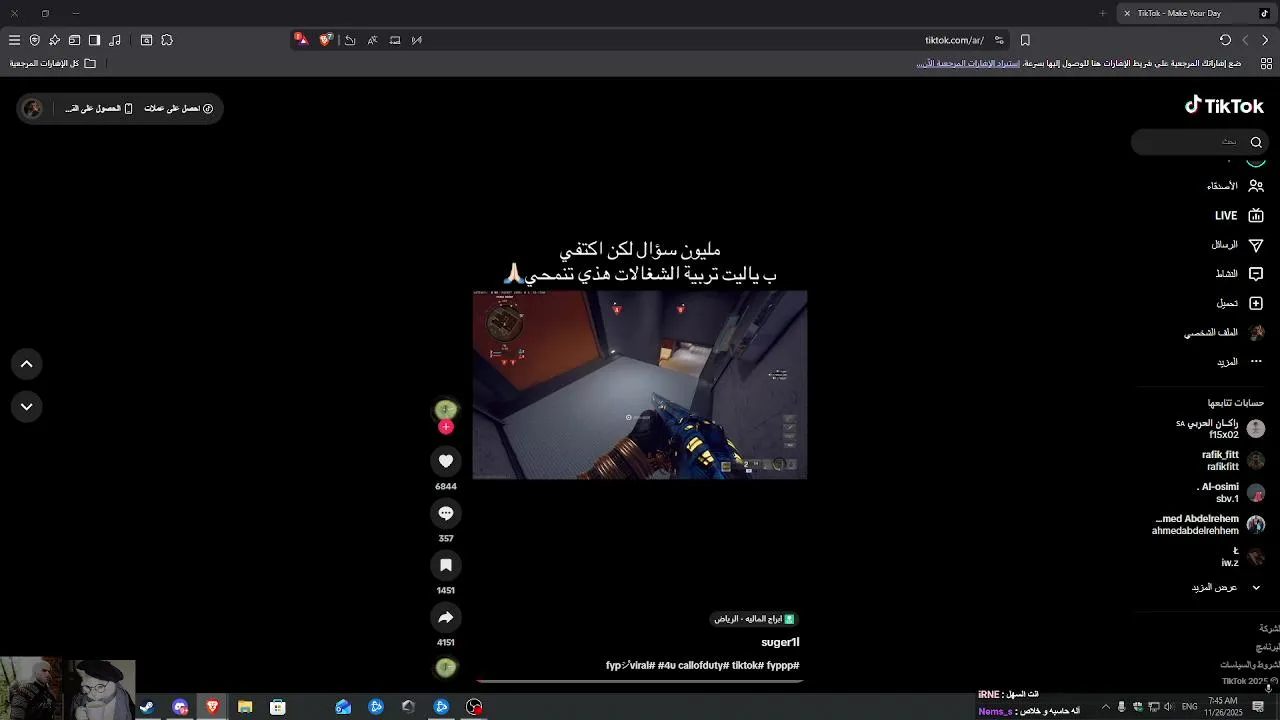Screen dimensions: 1280x720
Task: Bookmark this page using the bookmark icon
Action: pyautogui.click(x=1025, y=40)
